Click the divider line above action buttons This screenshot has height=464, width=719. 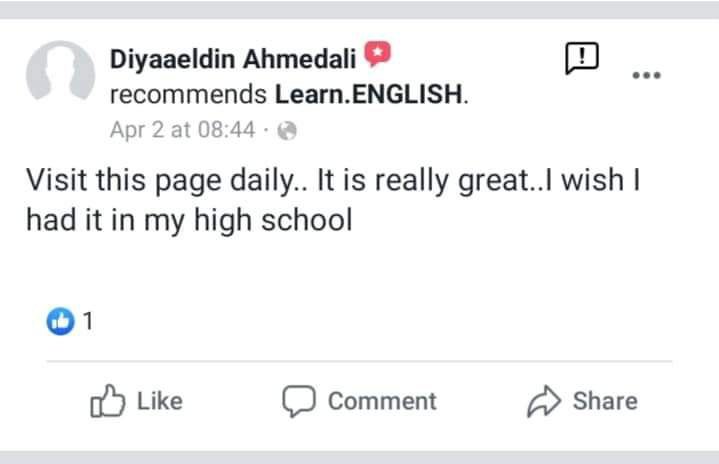(x=359, y=361)
